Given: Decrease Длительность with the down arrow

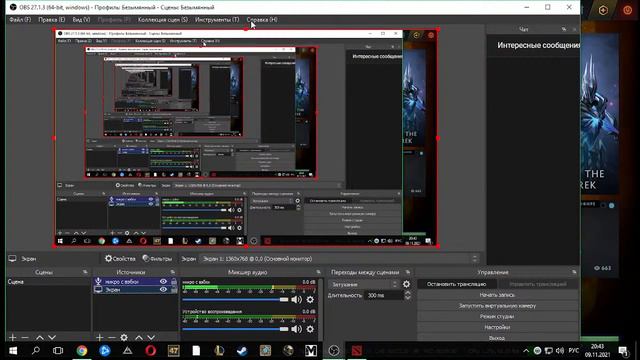Looking at the screenshot, I should (x=408, y=298).
